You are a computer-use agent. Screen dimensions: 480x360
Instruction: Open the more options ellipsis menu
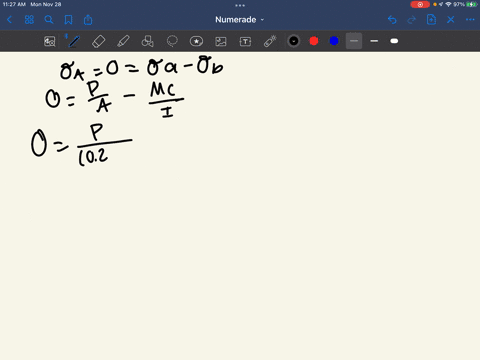(x=470, y=20)
